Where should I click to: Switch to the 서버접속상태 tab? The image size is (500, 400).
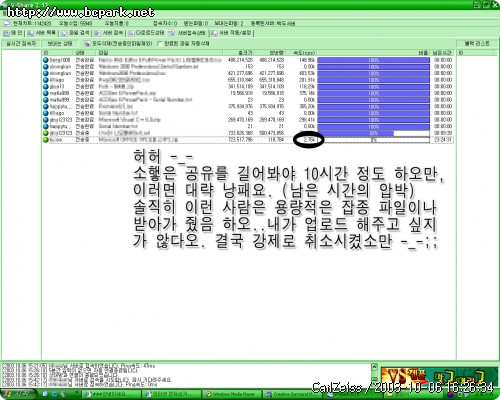tap(187, 33)
